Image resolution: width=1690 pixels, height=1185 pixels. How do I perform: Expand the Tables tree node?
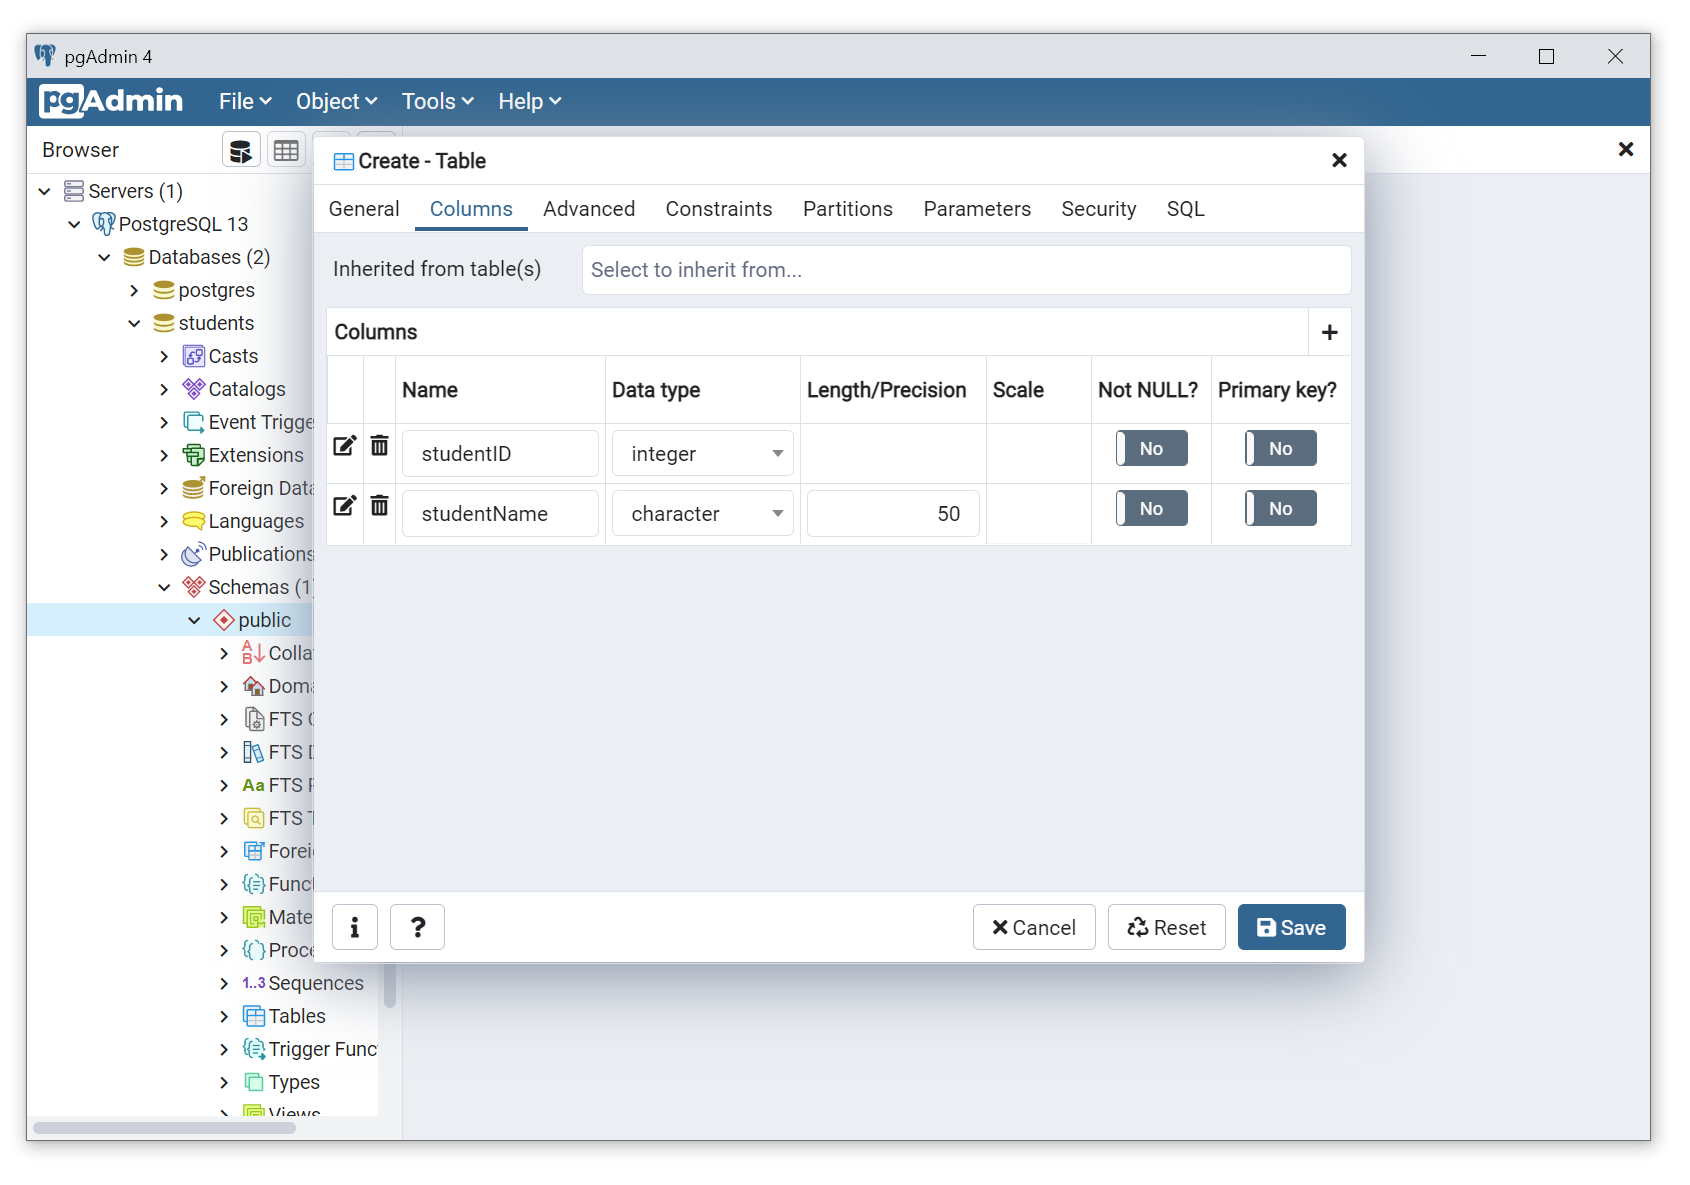[224, 1016]
